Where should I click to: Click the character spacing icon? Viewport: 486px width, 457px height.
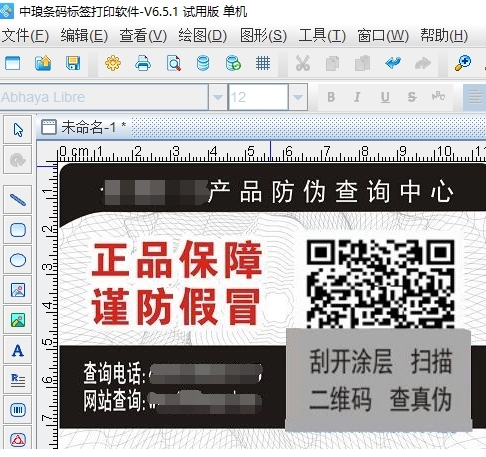[x=438, y=97]
